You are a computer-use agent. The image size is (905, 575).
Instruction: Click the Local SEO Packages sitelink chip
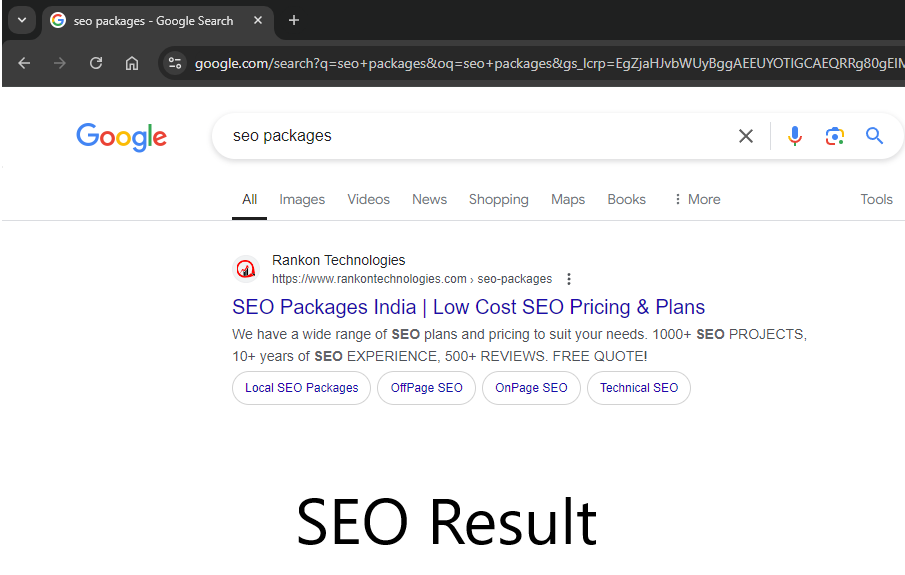pos(301,388)
